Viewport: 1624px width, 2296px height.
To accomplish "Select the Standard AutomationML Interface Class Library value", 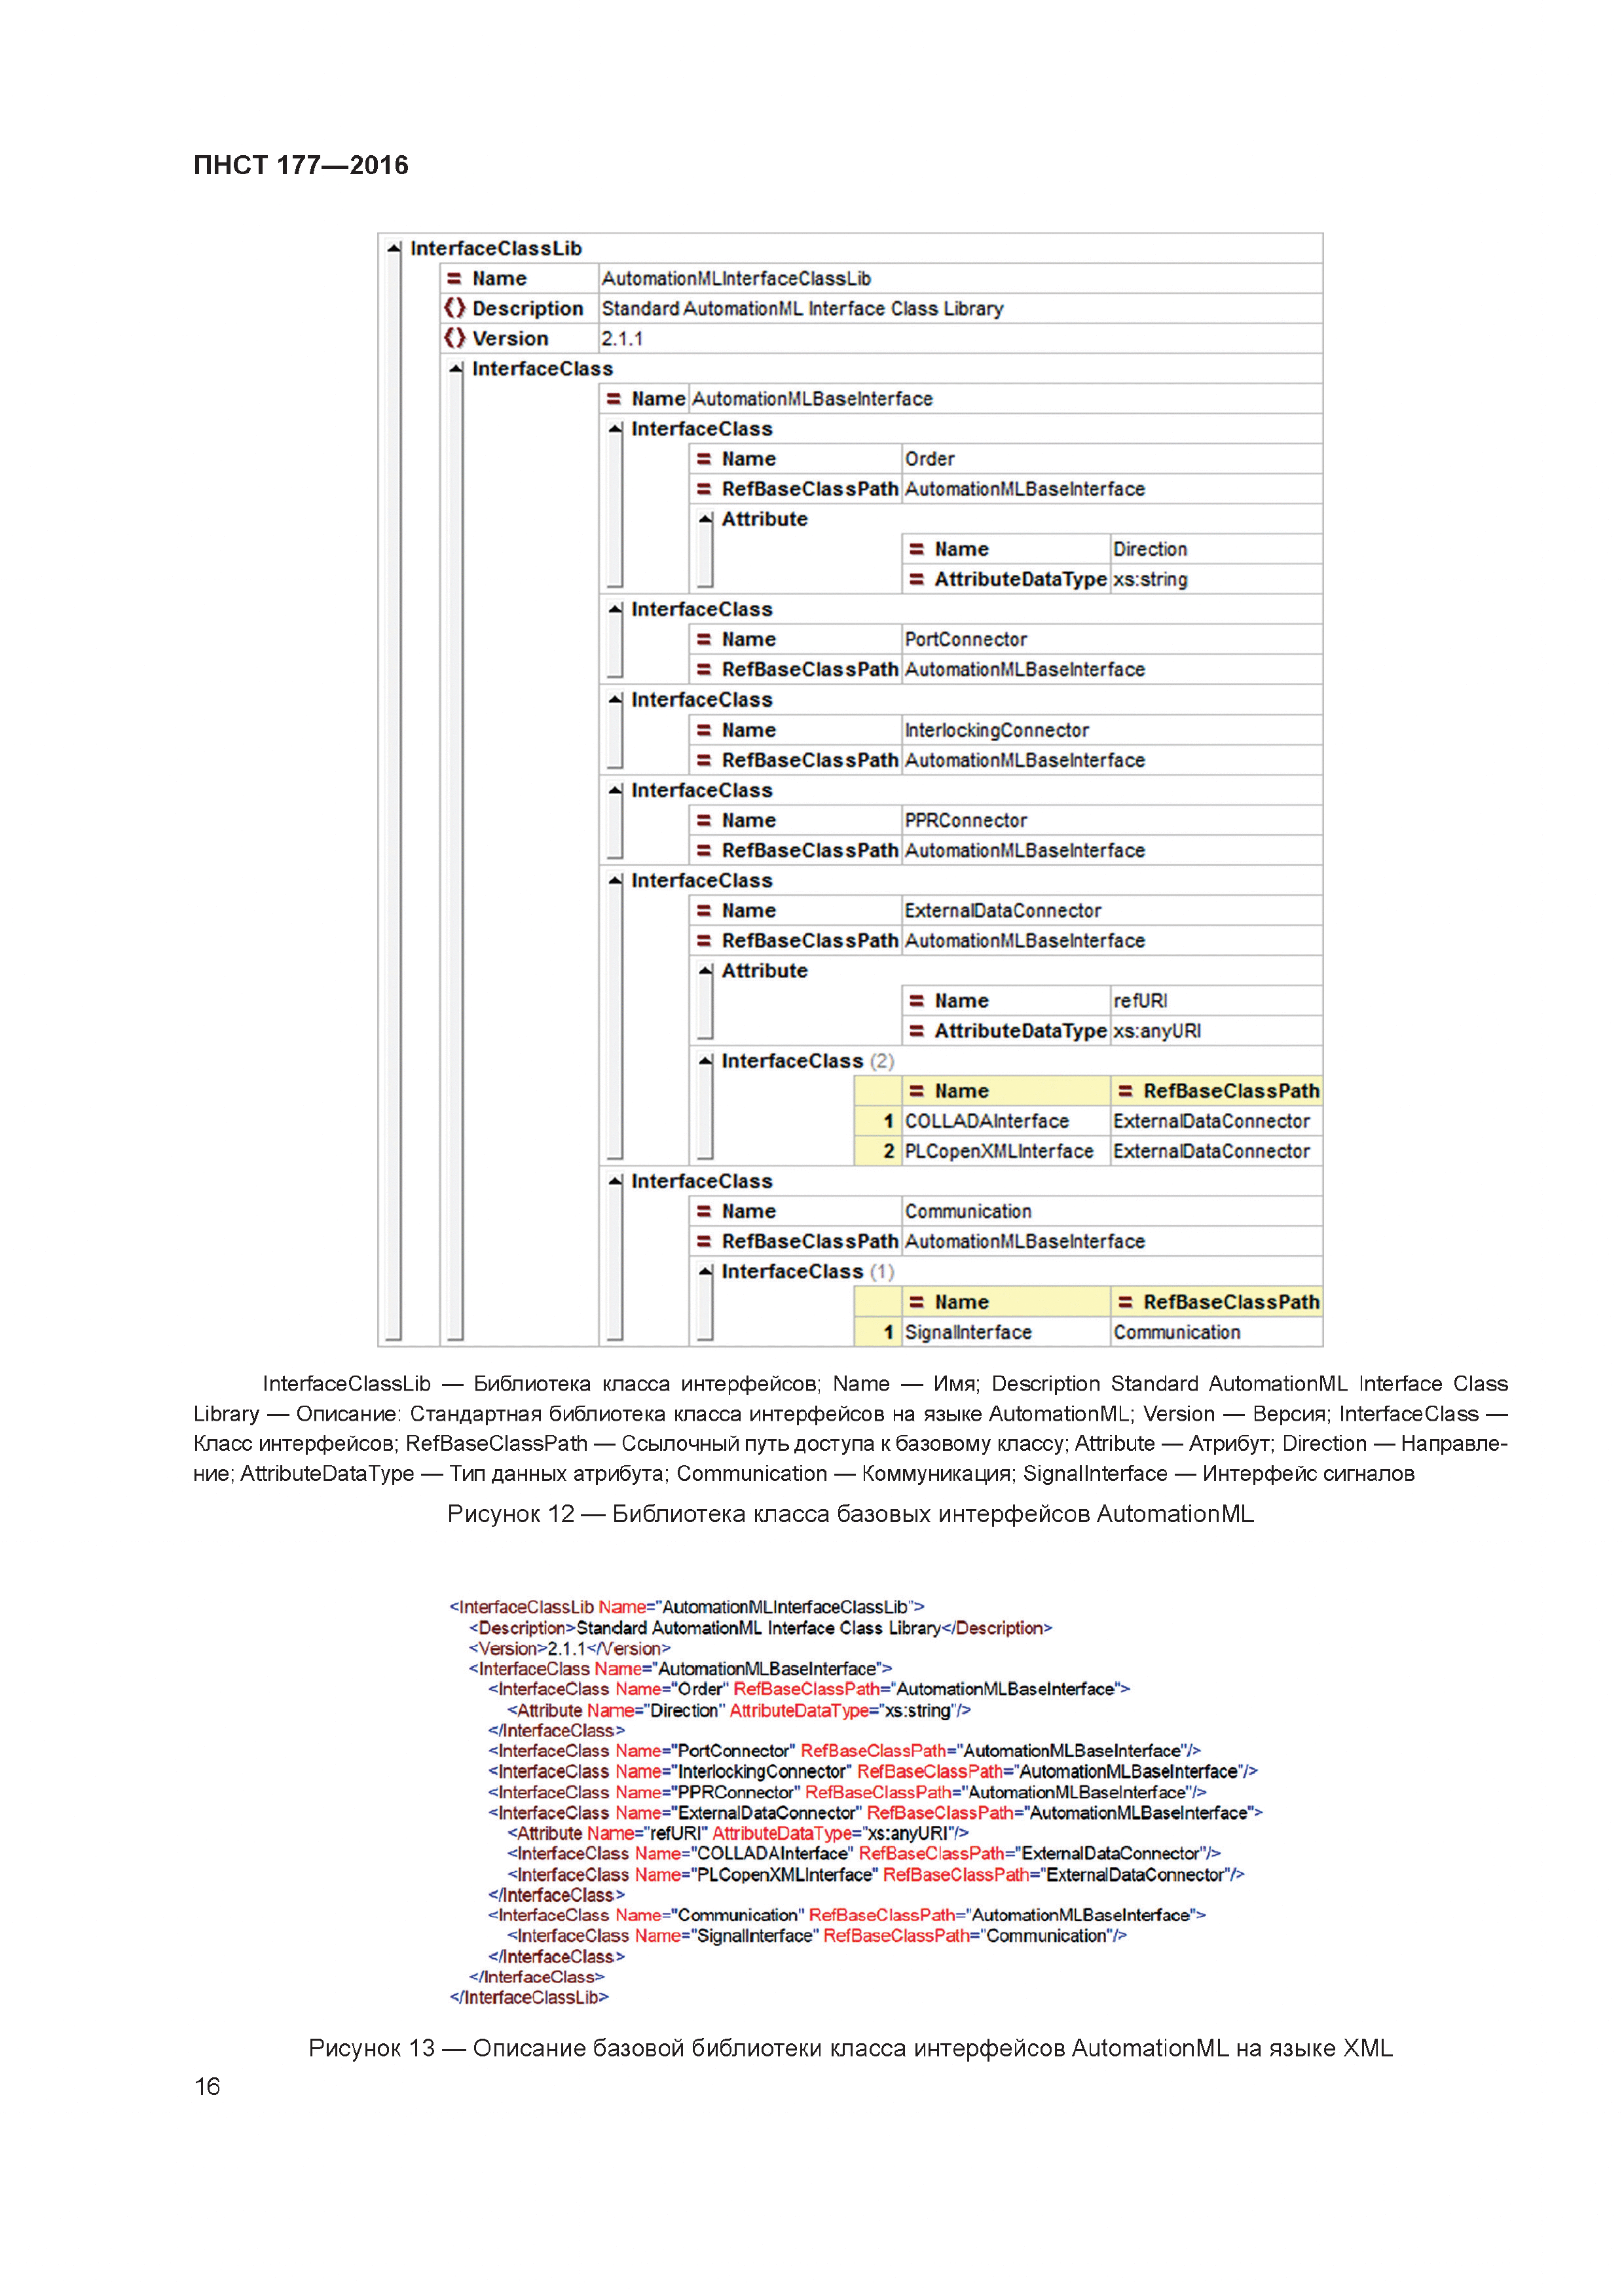I will point(960,308).
